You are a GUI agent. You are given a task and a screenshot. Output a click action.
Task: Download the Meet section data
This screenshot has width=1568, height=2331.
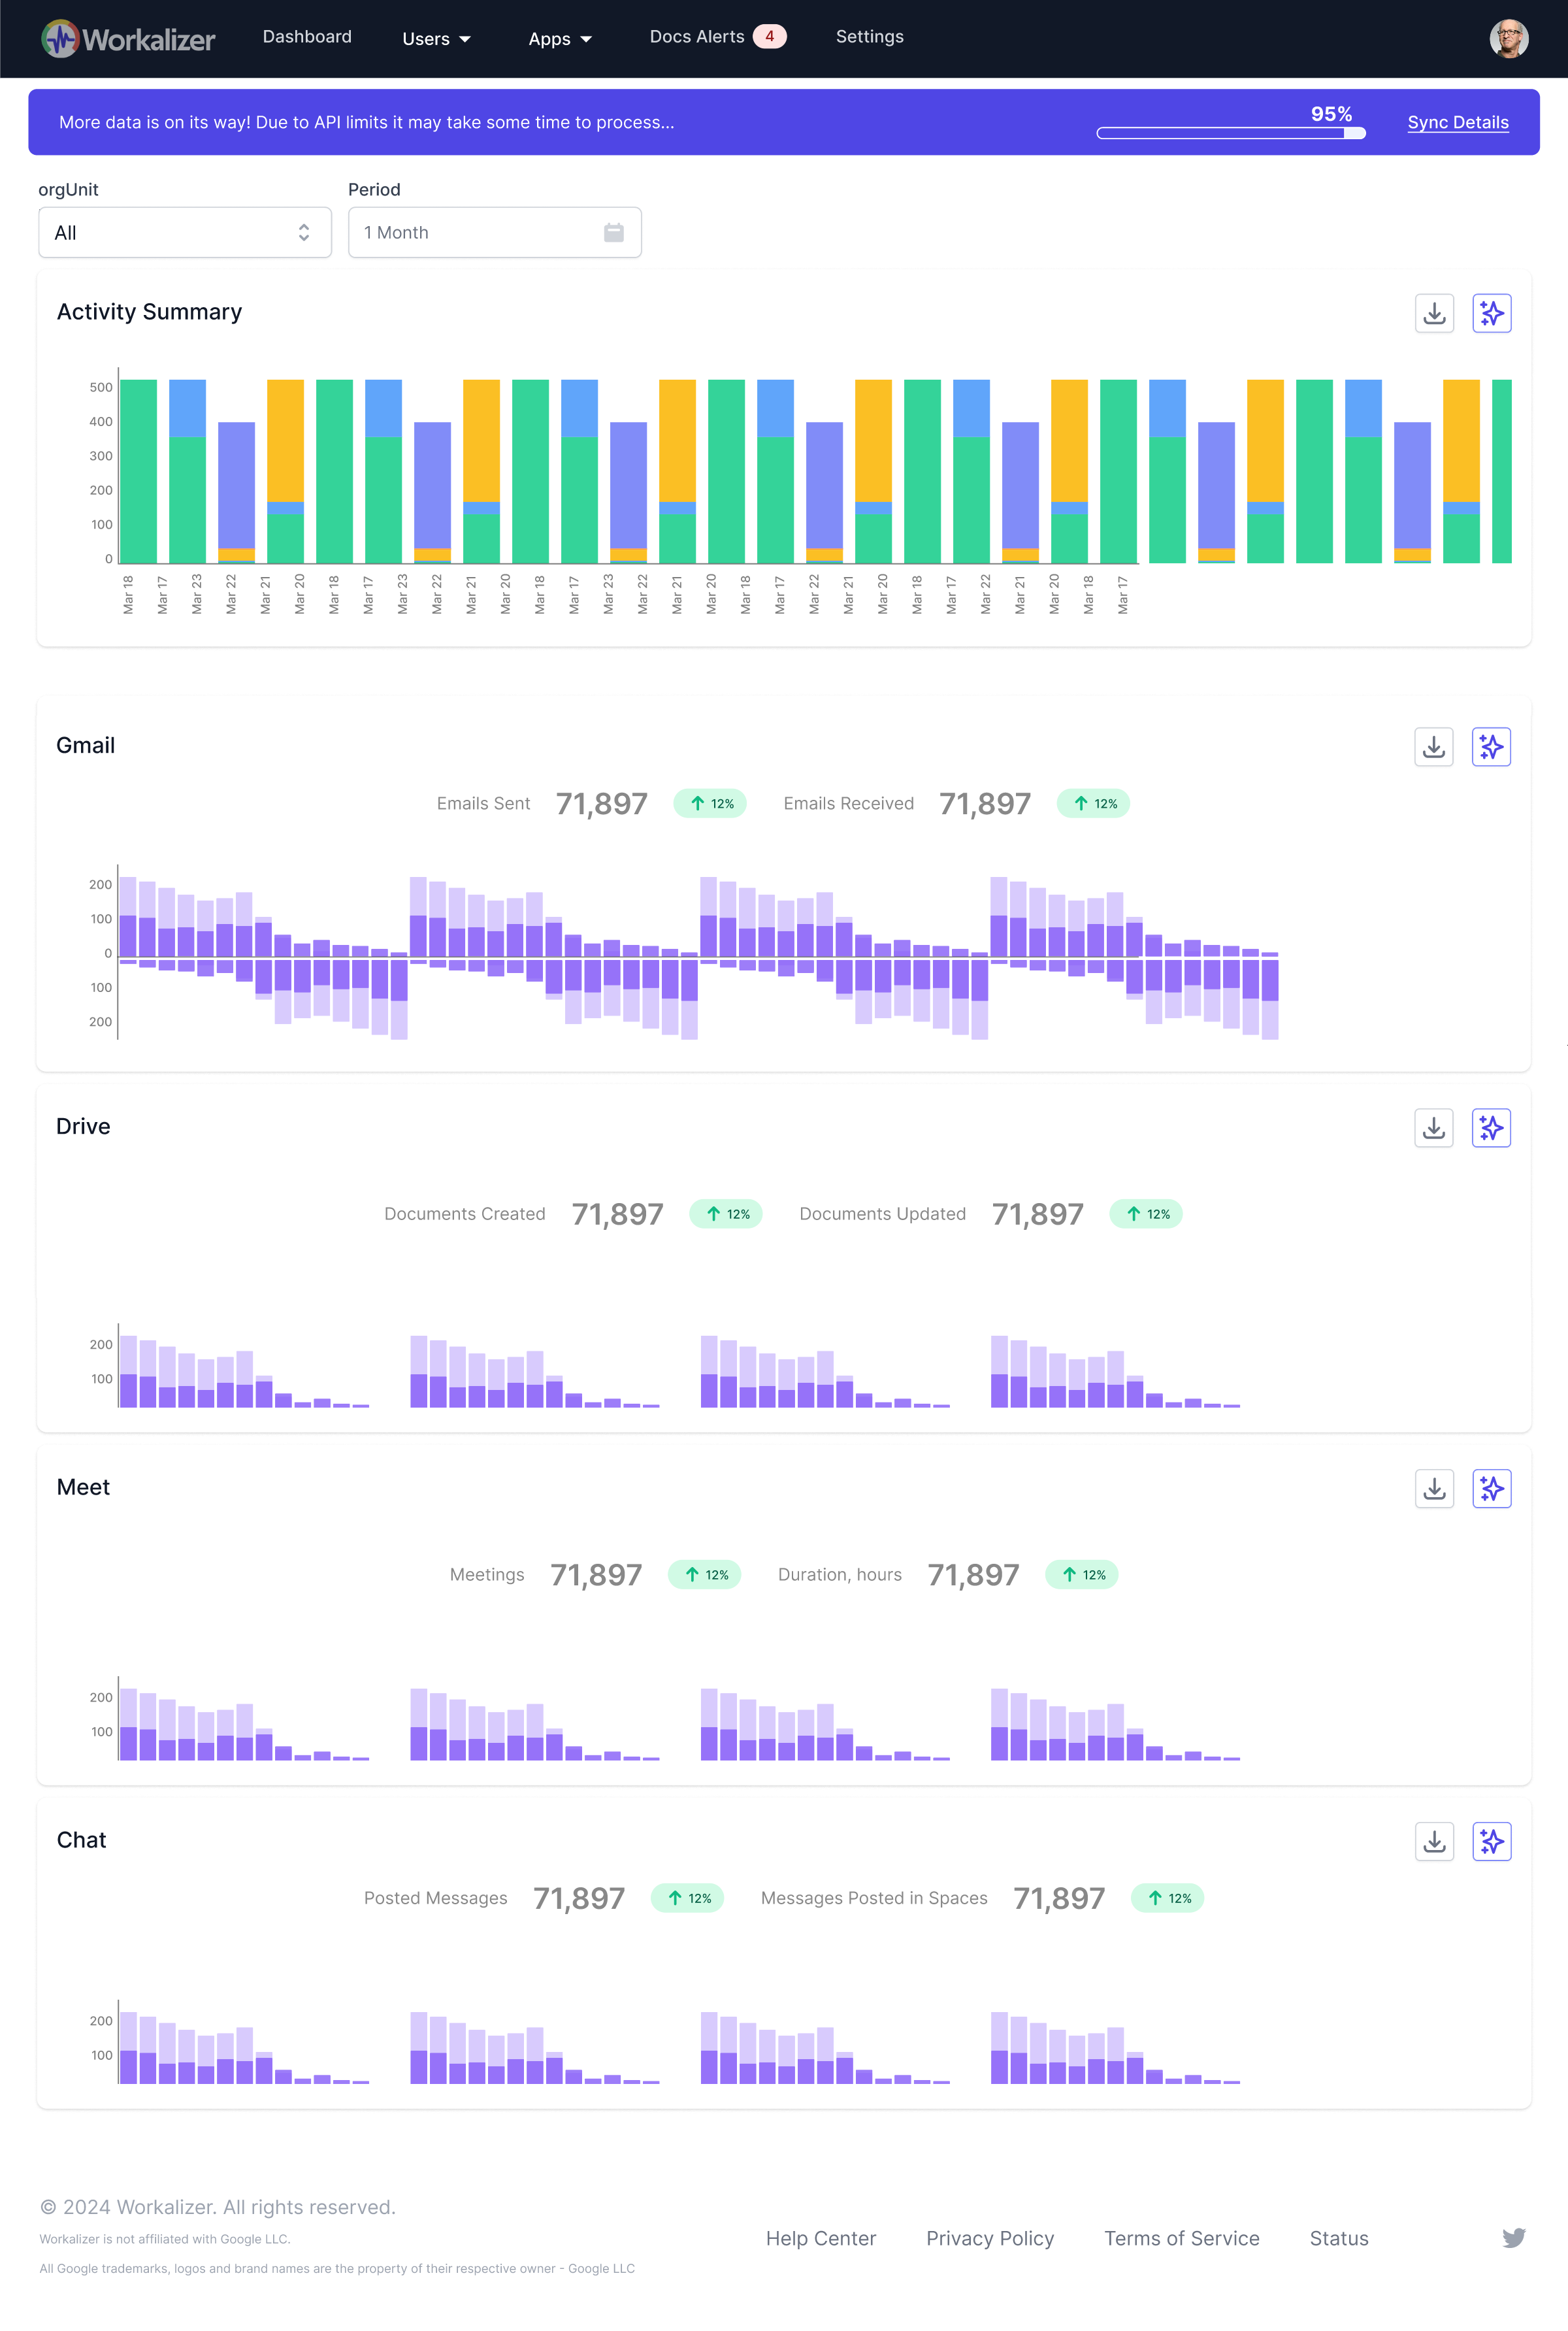1434,1488
